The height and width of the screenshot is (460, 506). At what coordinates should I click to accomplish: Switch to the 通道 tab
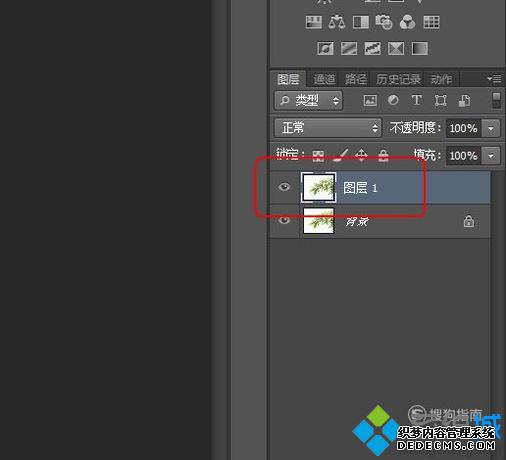[x=324, y=79]
